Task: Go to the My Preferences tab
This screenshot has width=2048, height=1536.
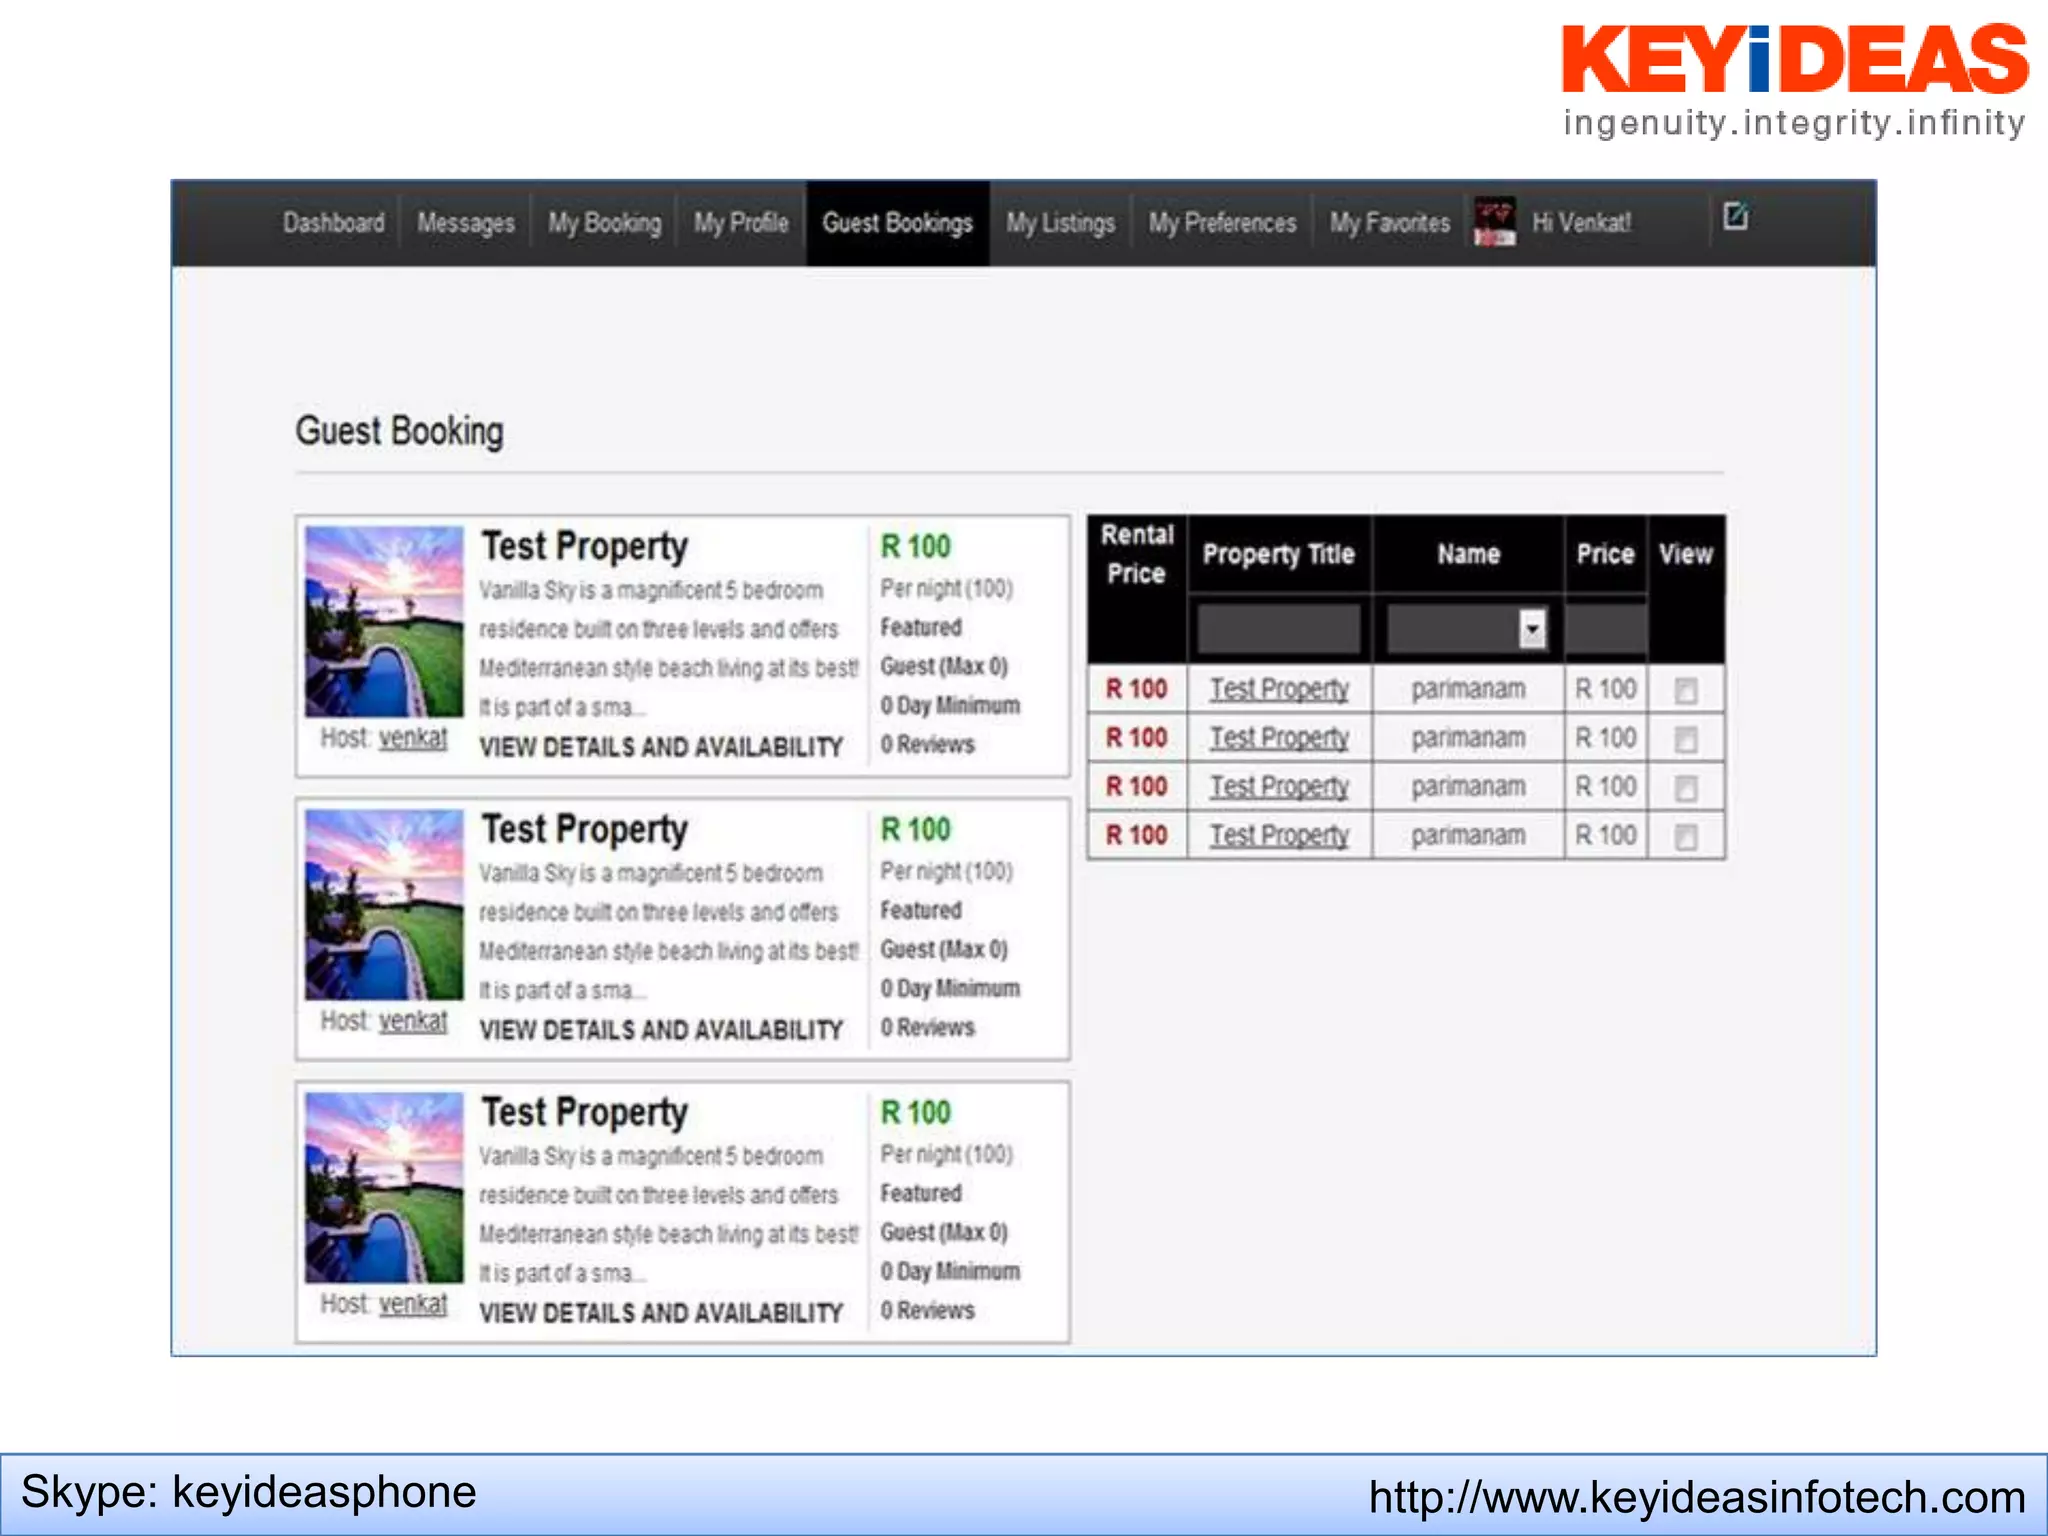Action: 1222,222
